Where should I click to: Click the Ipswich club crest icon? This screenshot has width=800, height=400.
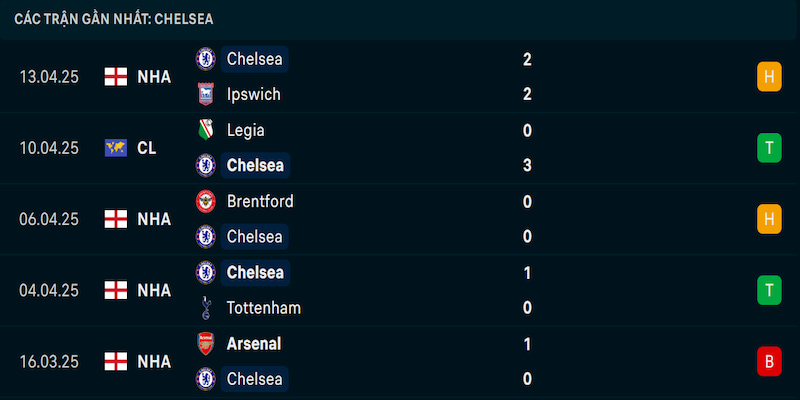tap(206, 94)
